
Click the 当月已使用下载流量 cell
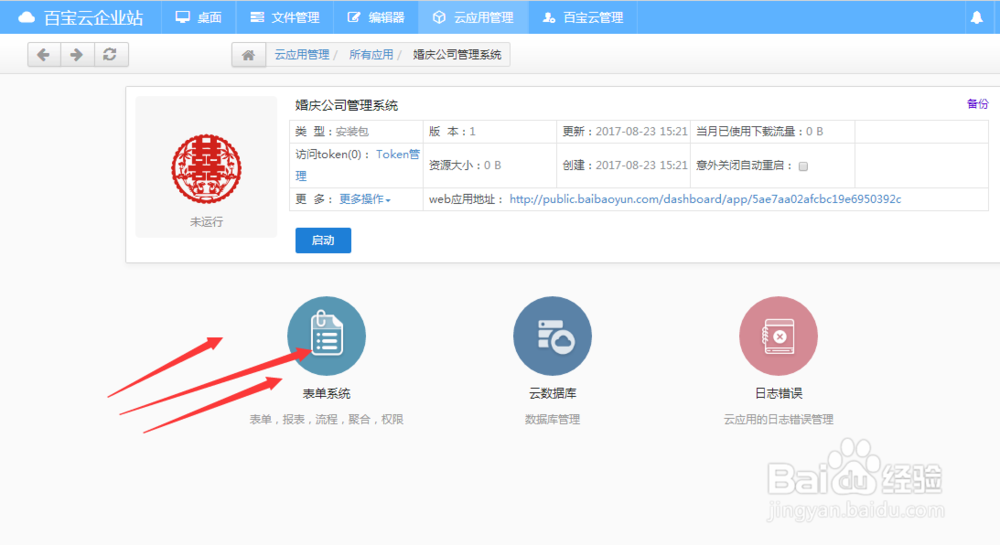772,132
